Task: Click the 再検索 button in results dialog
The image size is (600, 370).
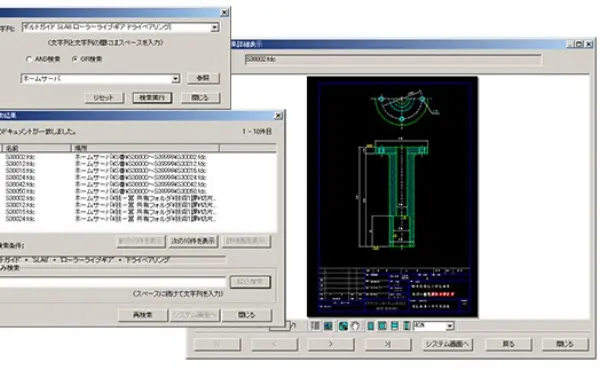Action: [x=143, y=315]
